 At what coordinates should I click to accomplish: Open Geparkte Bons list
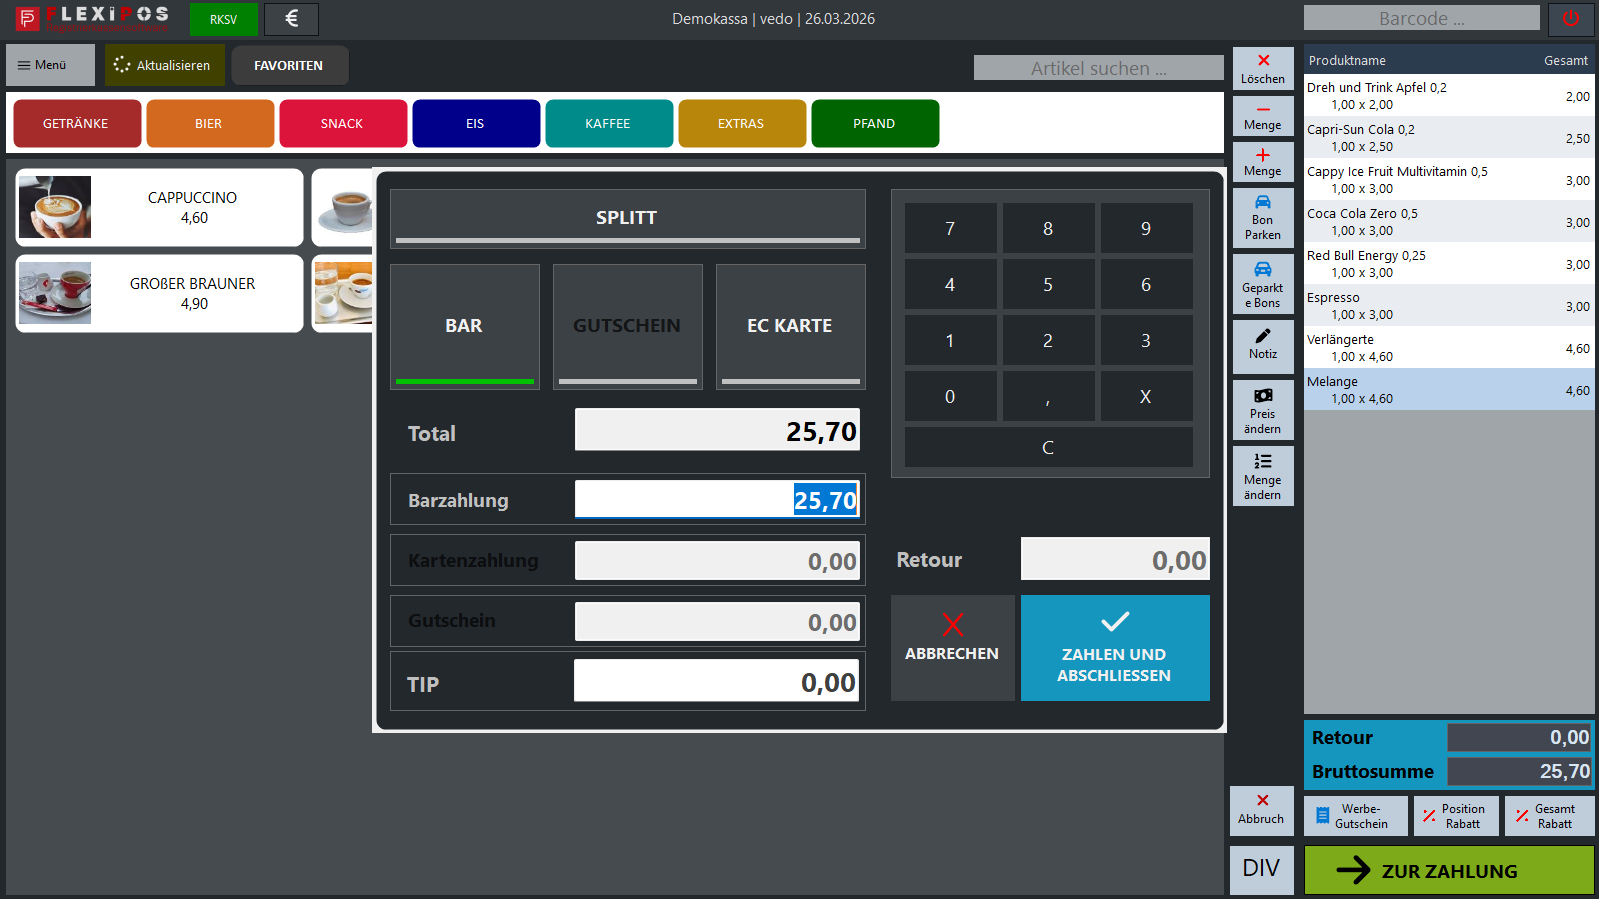coord(1263,284)
